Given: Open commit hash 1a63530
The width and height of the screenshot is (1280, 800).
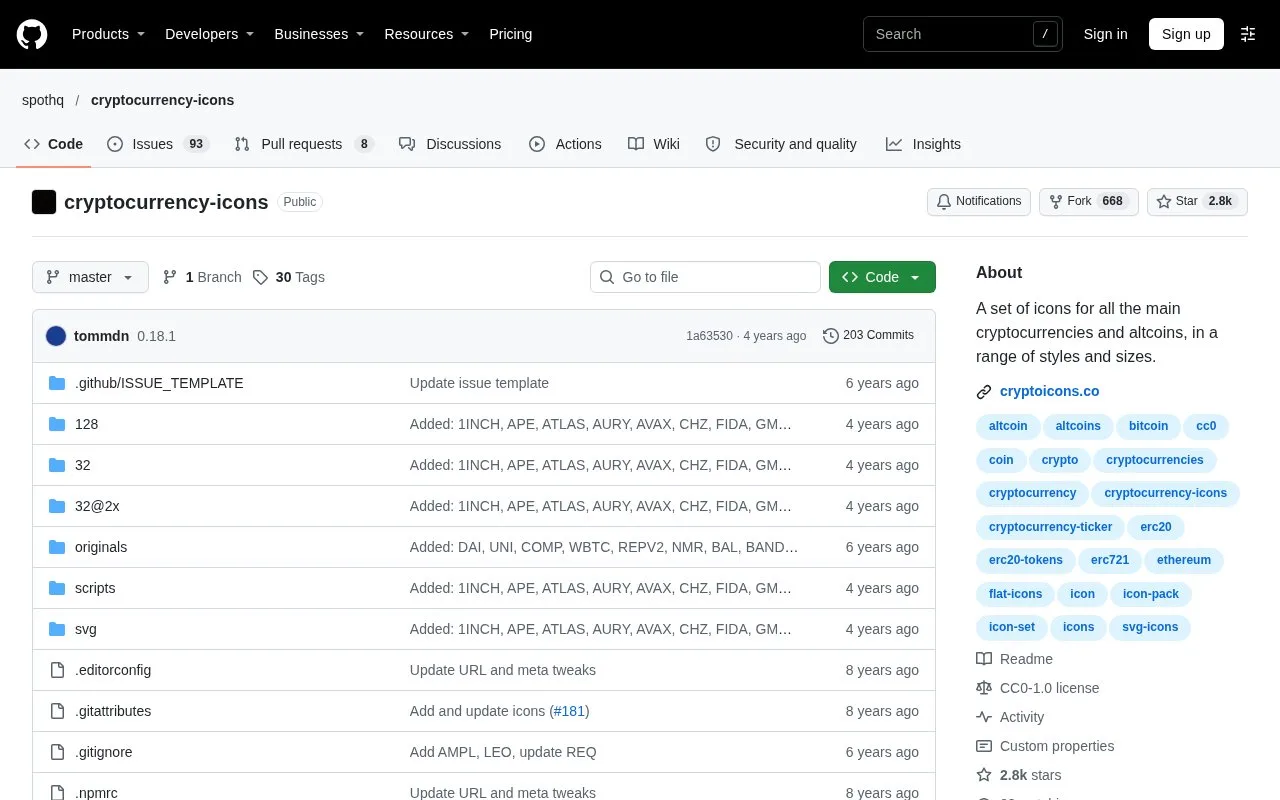Looking at the screenshot, I should point(709,336).
